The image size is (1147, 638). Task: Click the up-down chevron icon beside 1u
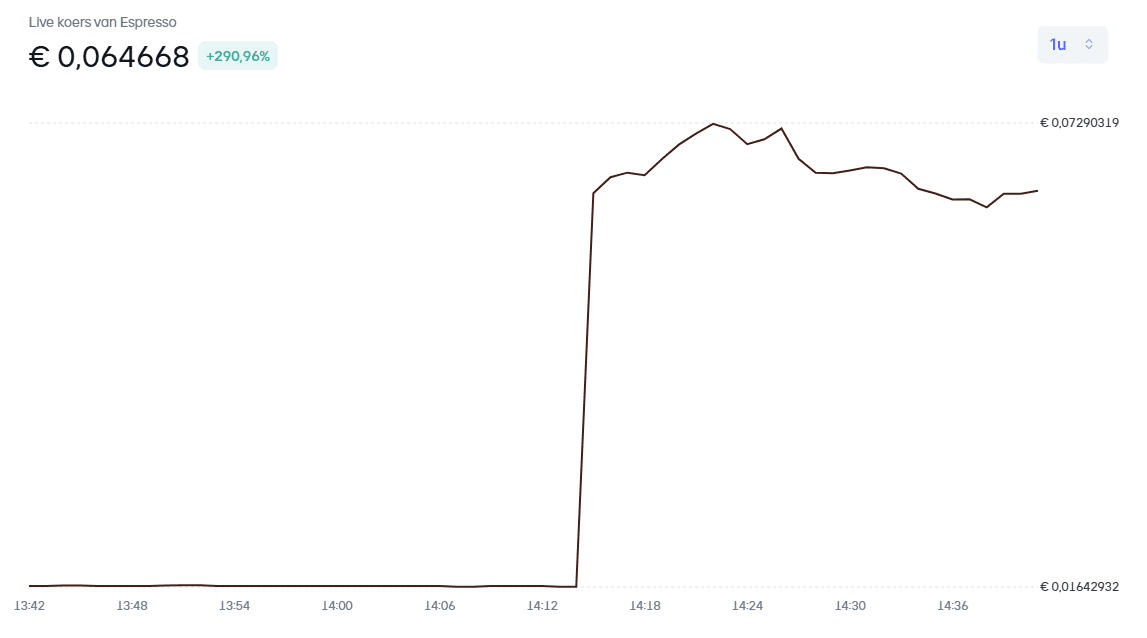(x=1089, y=44)
